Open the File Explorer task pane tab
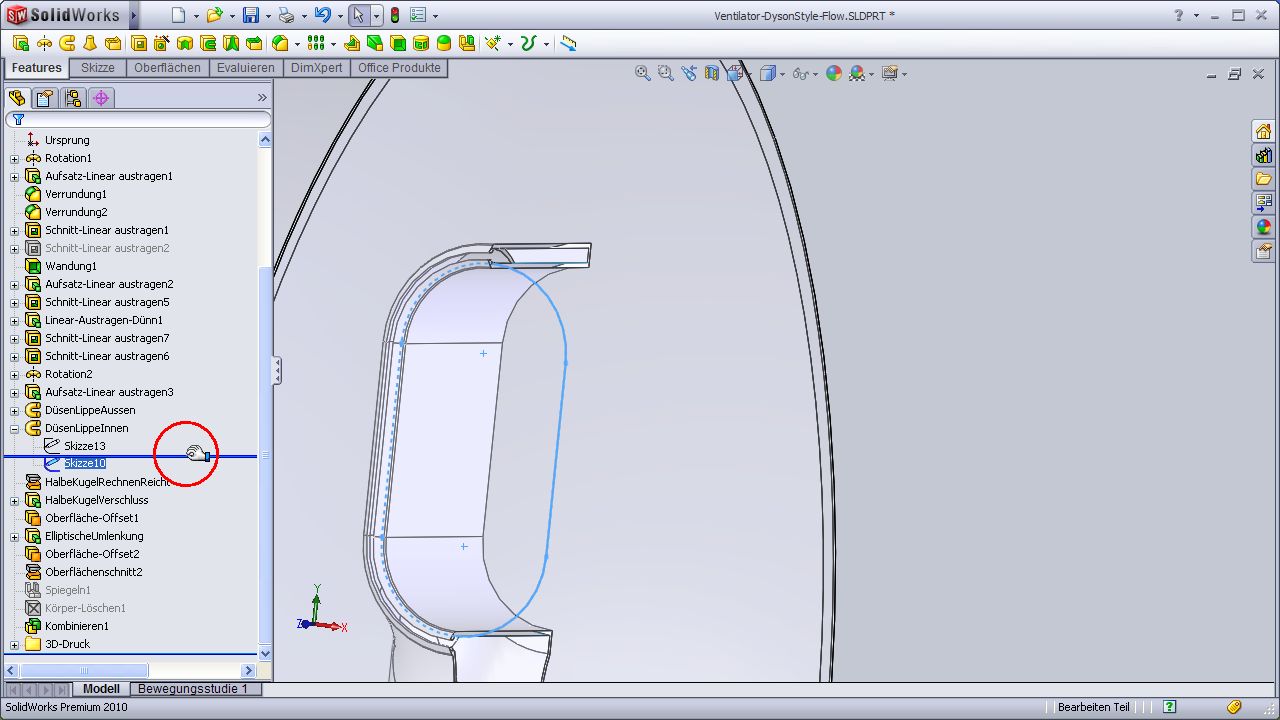 [1264, 180]
